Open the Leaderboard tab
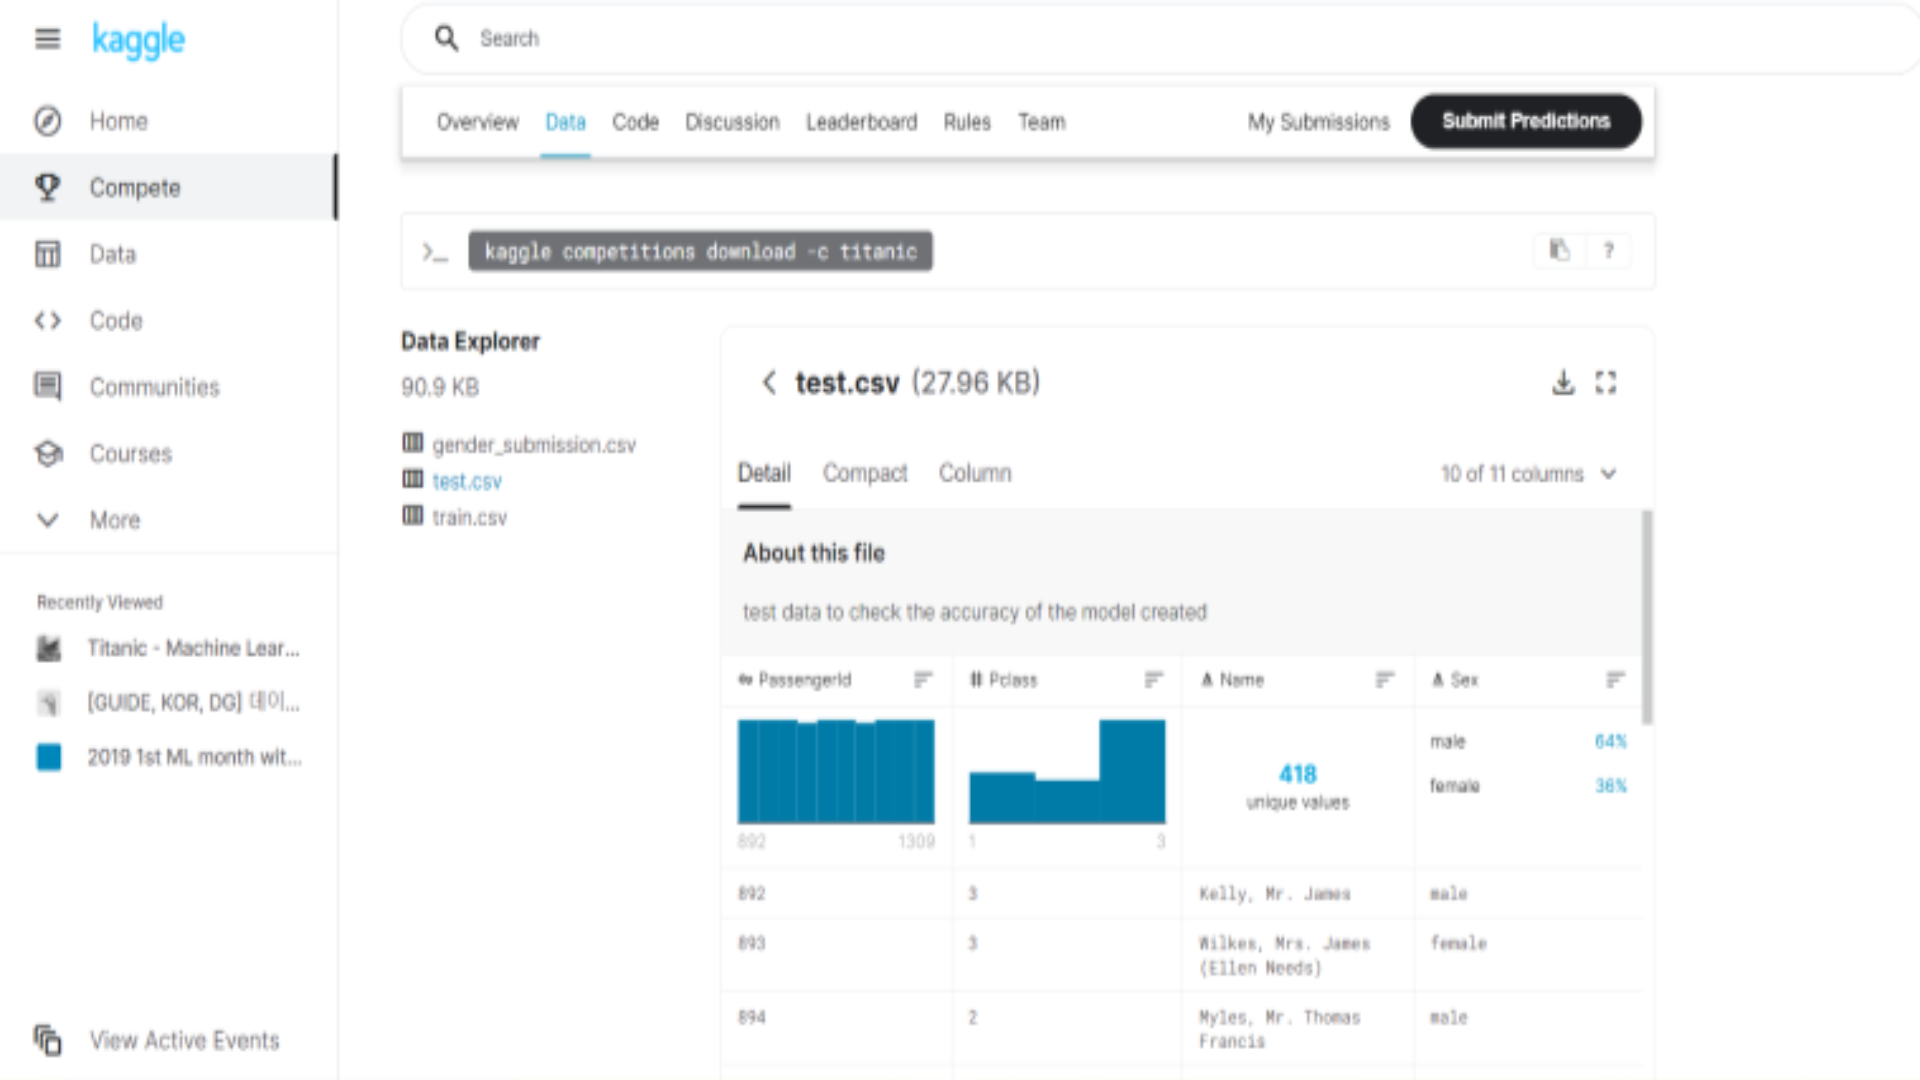This screenshot has width=1920, height=1080. click(x=861, y=122)
